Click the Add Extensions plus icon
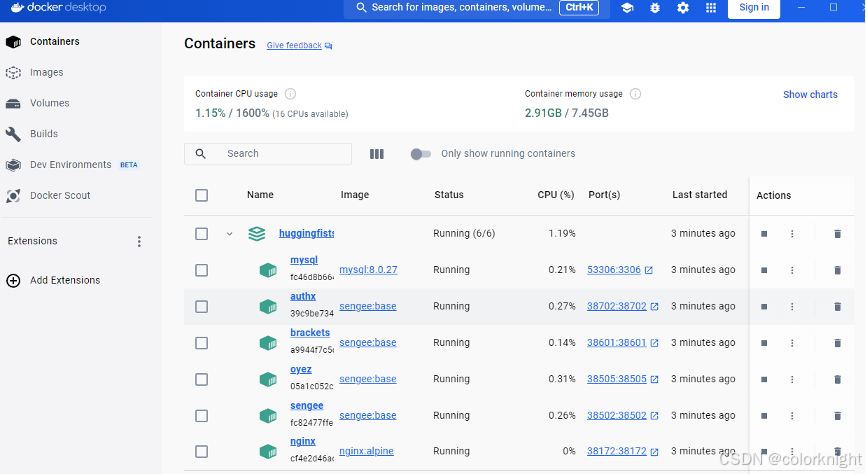This screenshot has width=866, height=474. pos(13,281)
